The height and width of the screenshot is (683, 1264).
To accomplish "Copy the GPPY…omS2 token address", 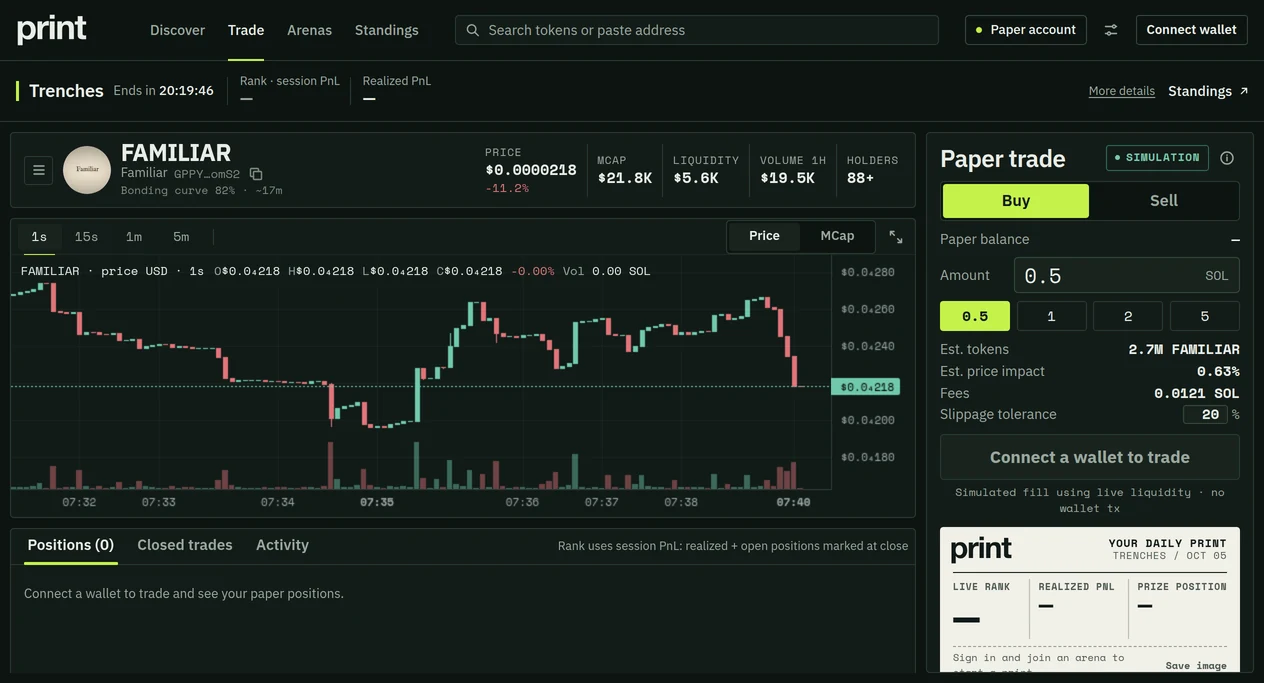I will tap(256, 174).
